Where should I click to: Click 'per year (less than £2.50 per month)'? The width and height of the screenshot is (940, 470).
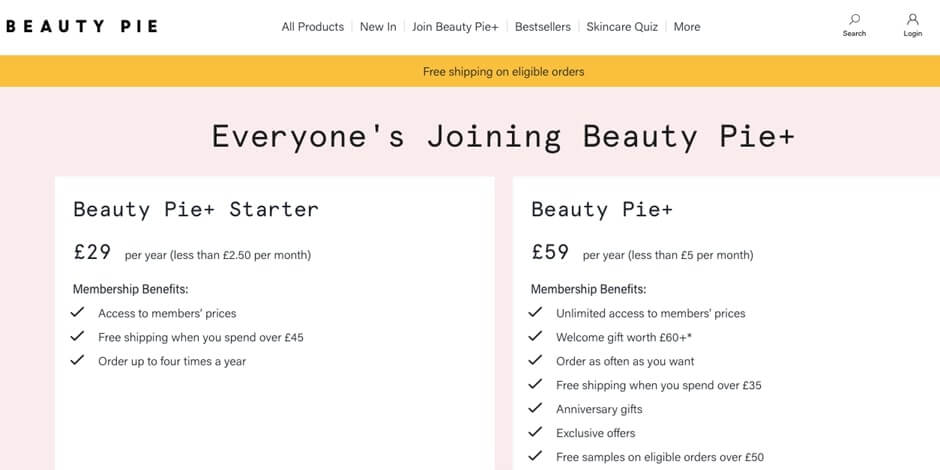pyautogui.click(x=218, y=255)
